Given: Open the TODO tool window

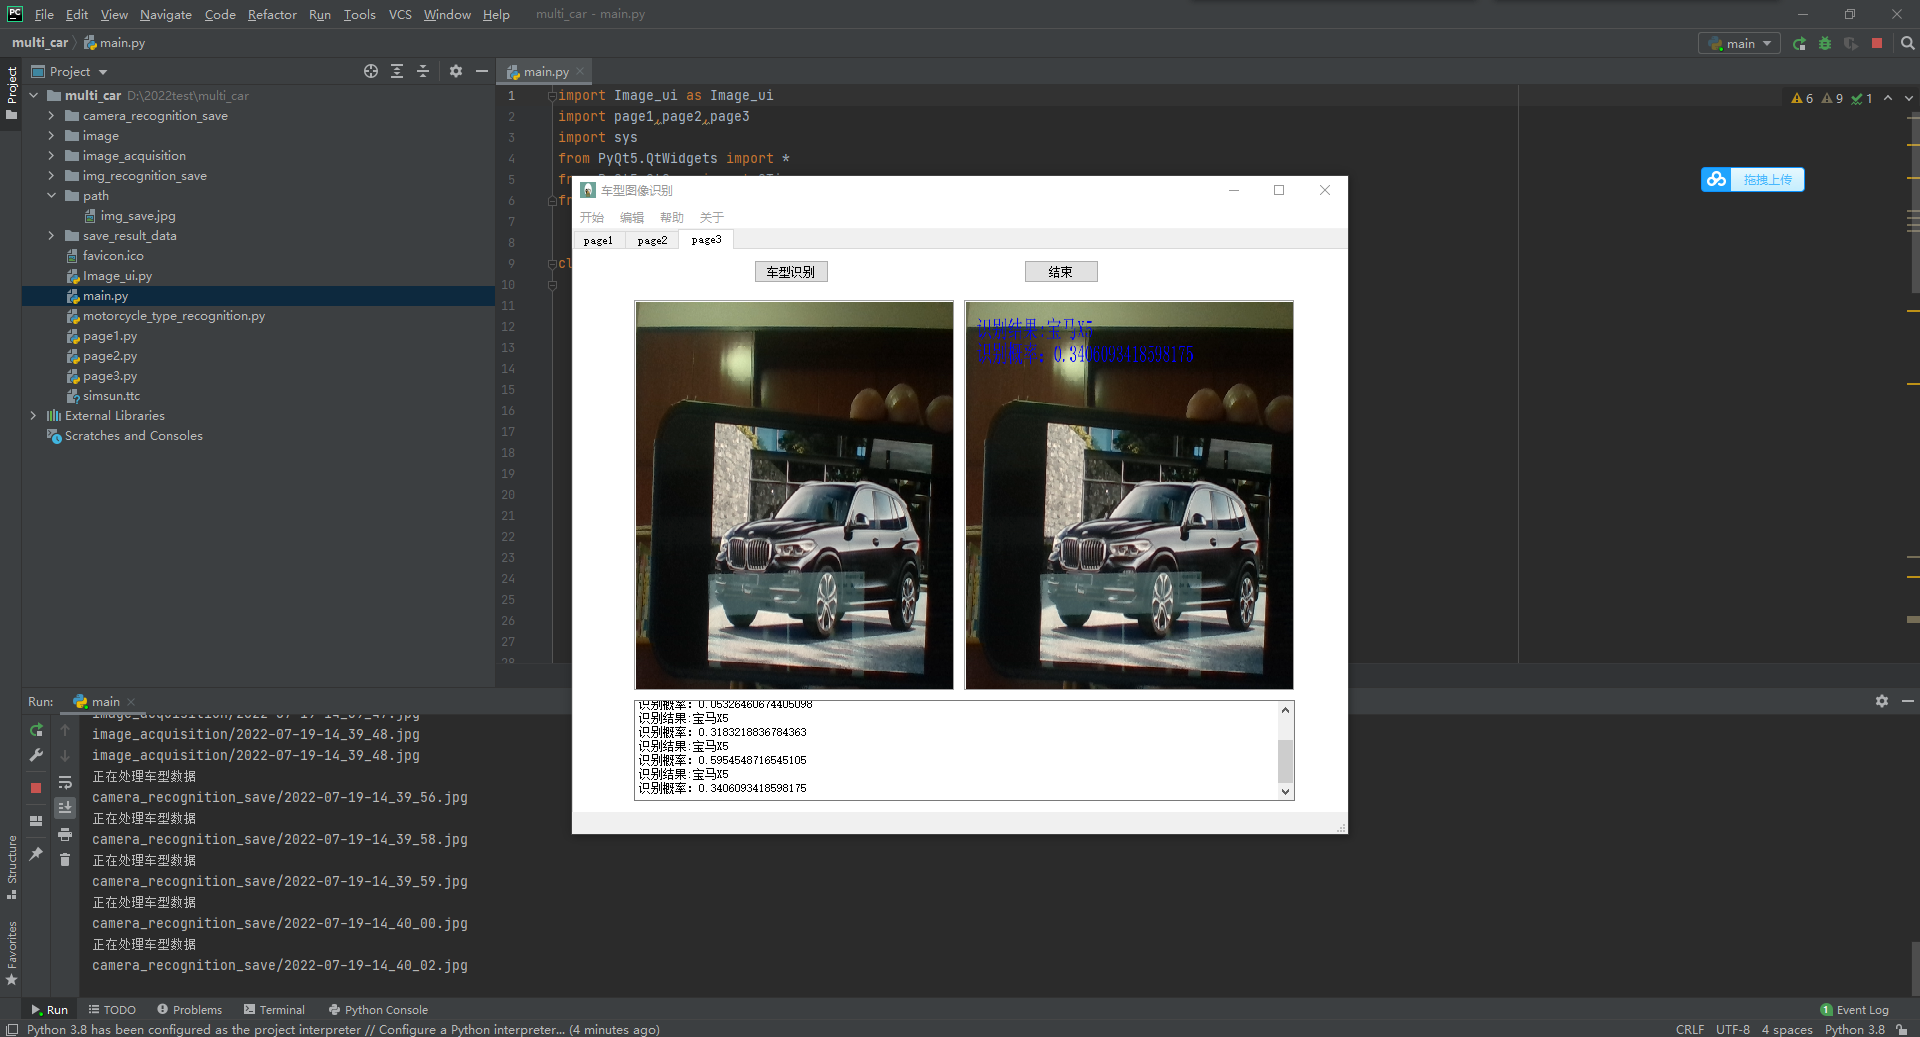Looking at the screenshot, I should [112, 1010].
